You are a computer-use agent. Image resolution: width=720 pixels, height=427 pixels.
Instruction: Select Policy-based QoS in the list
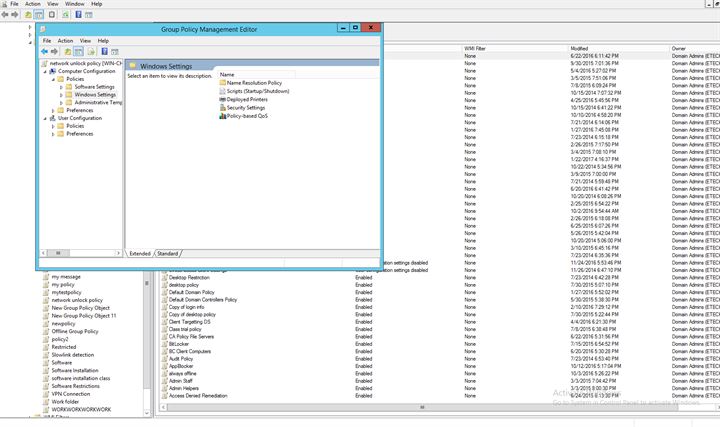pyautogui.click(x=246, y=116)
